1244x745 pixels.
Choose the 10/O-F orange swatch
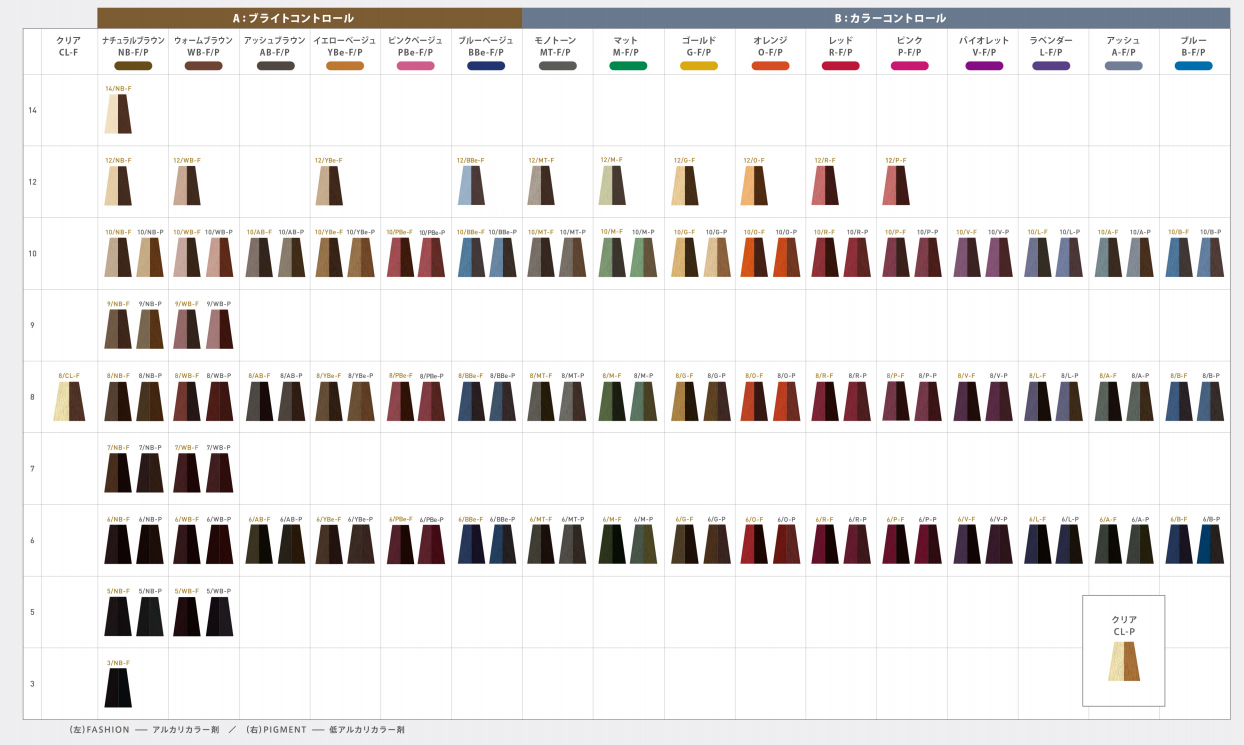click(755, 257)
